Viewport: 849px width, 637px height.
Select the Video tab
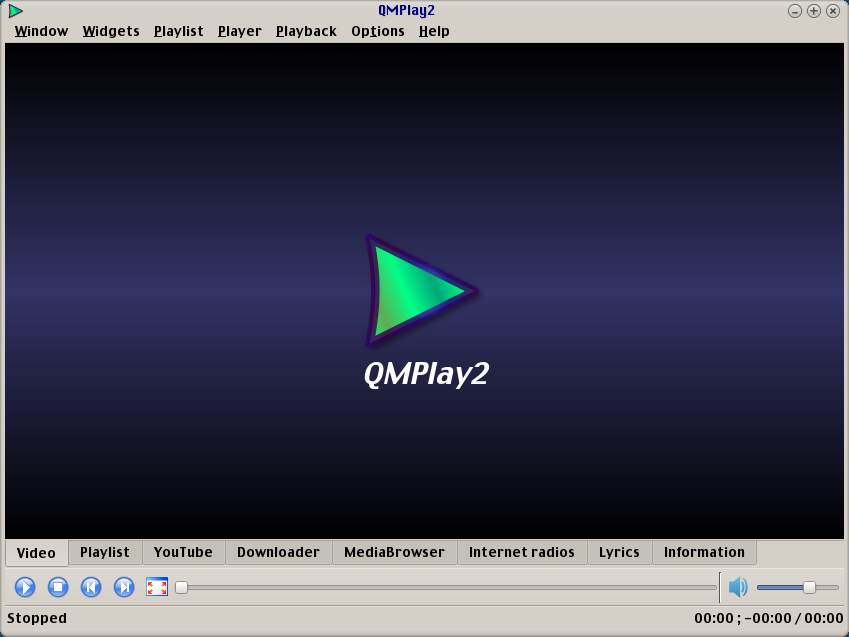pyautogui.click(x=36, y=553)
